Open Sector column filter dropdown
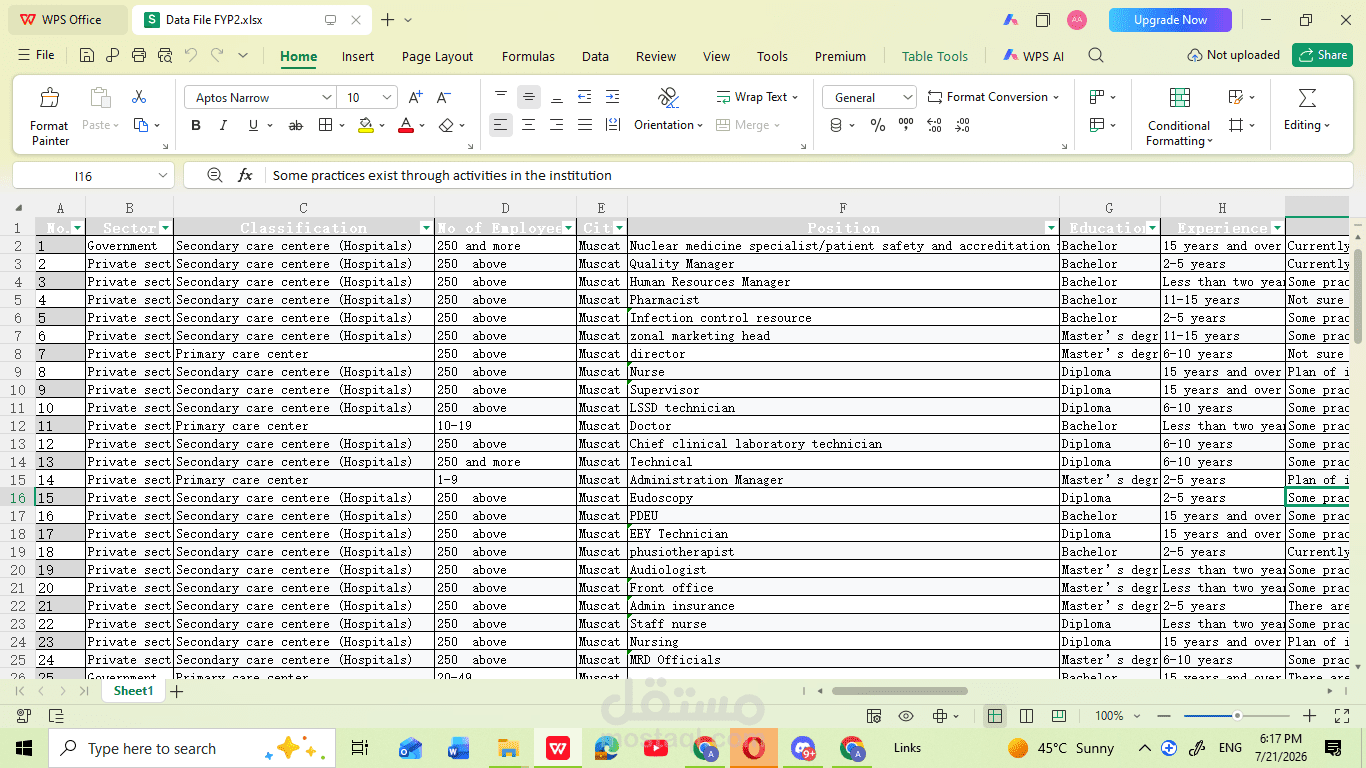The image size is (1366, 768). tap(165, 228)
